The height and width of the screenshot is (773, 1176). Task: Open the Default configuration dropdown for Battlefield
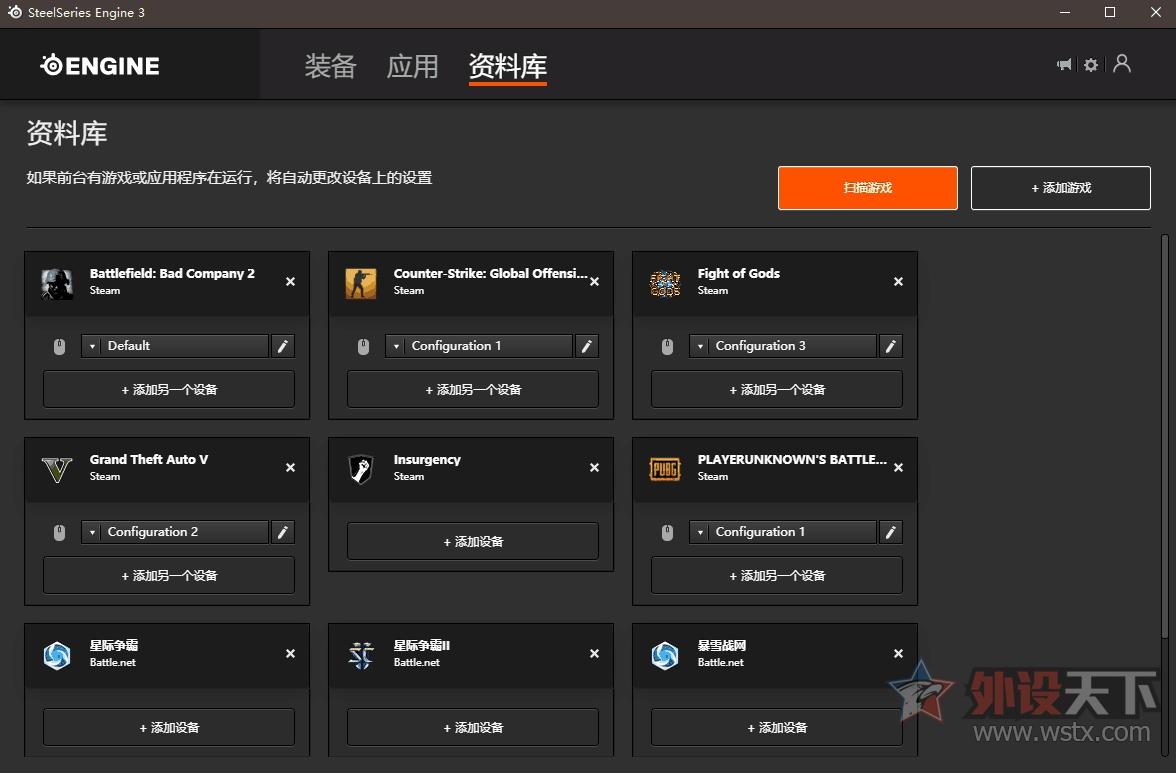point(175,346)
